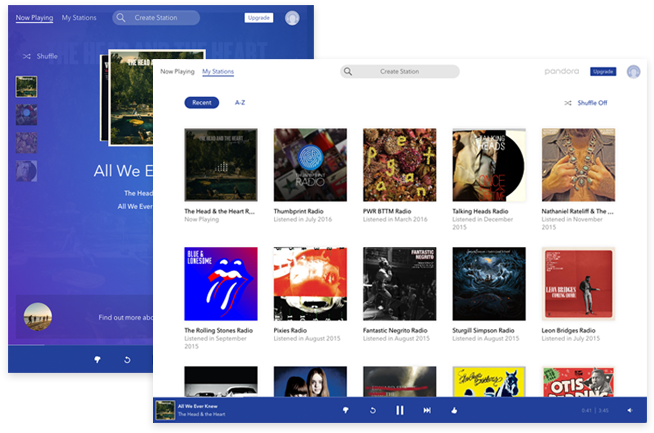Click "PWR BTTM Radio" title text
This screenshot has height=433, width=654.
(x=387, y=211)
